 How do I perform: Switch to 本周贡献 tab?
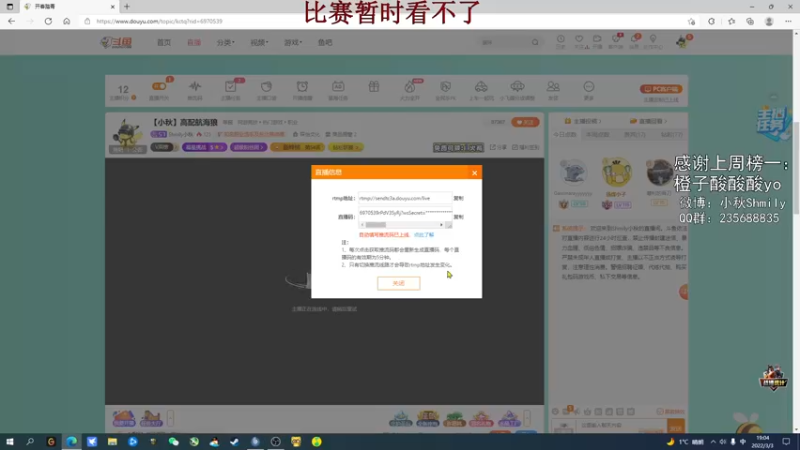click(x=597, y=135)
